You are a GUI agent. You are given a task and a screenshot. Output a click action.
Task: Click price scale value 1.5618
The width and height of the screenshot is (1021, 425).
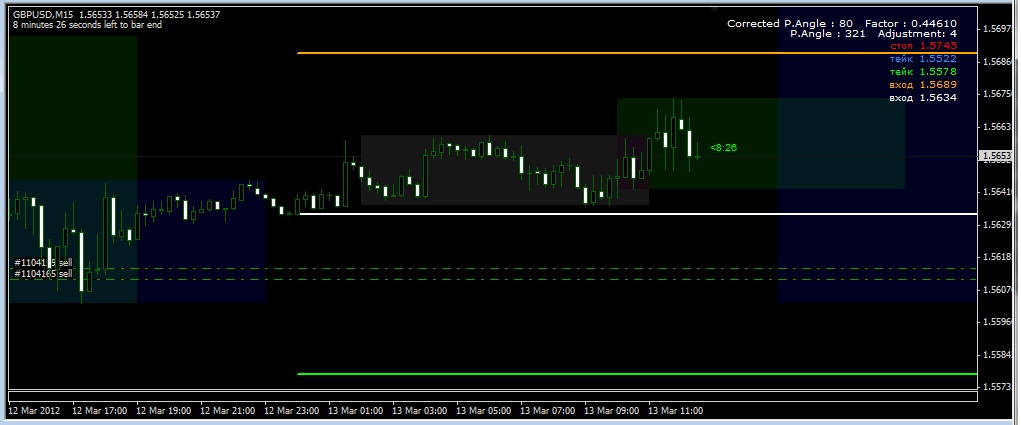pyautogui.click(x=998, y=257)
